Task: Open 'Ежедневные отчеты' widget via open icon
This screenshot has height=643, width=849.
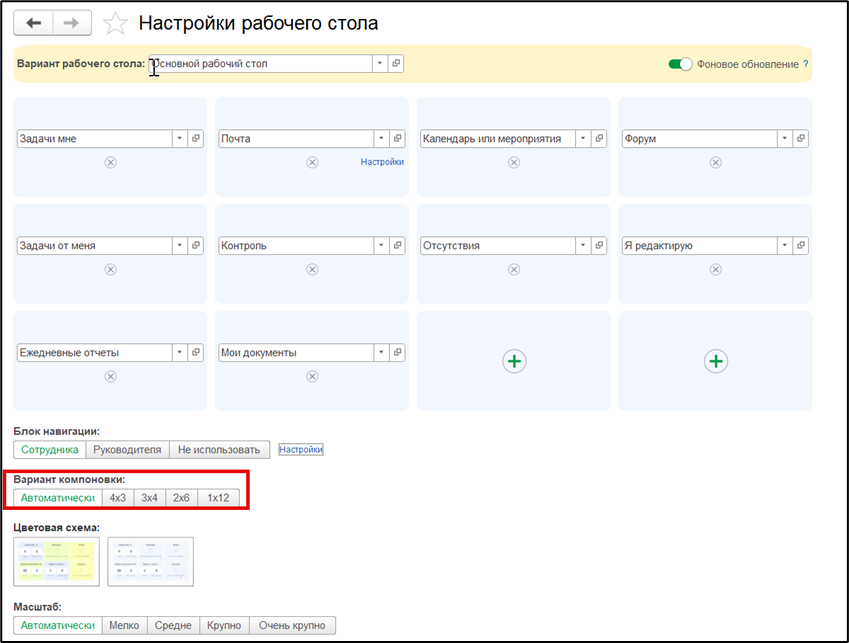Action: click(x=196, y=352)
